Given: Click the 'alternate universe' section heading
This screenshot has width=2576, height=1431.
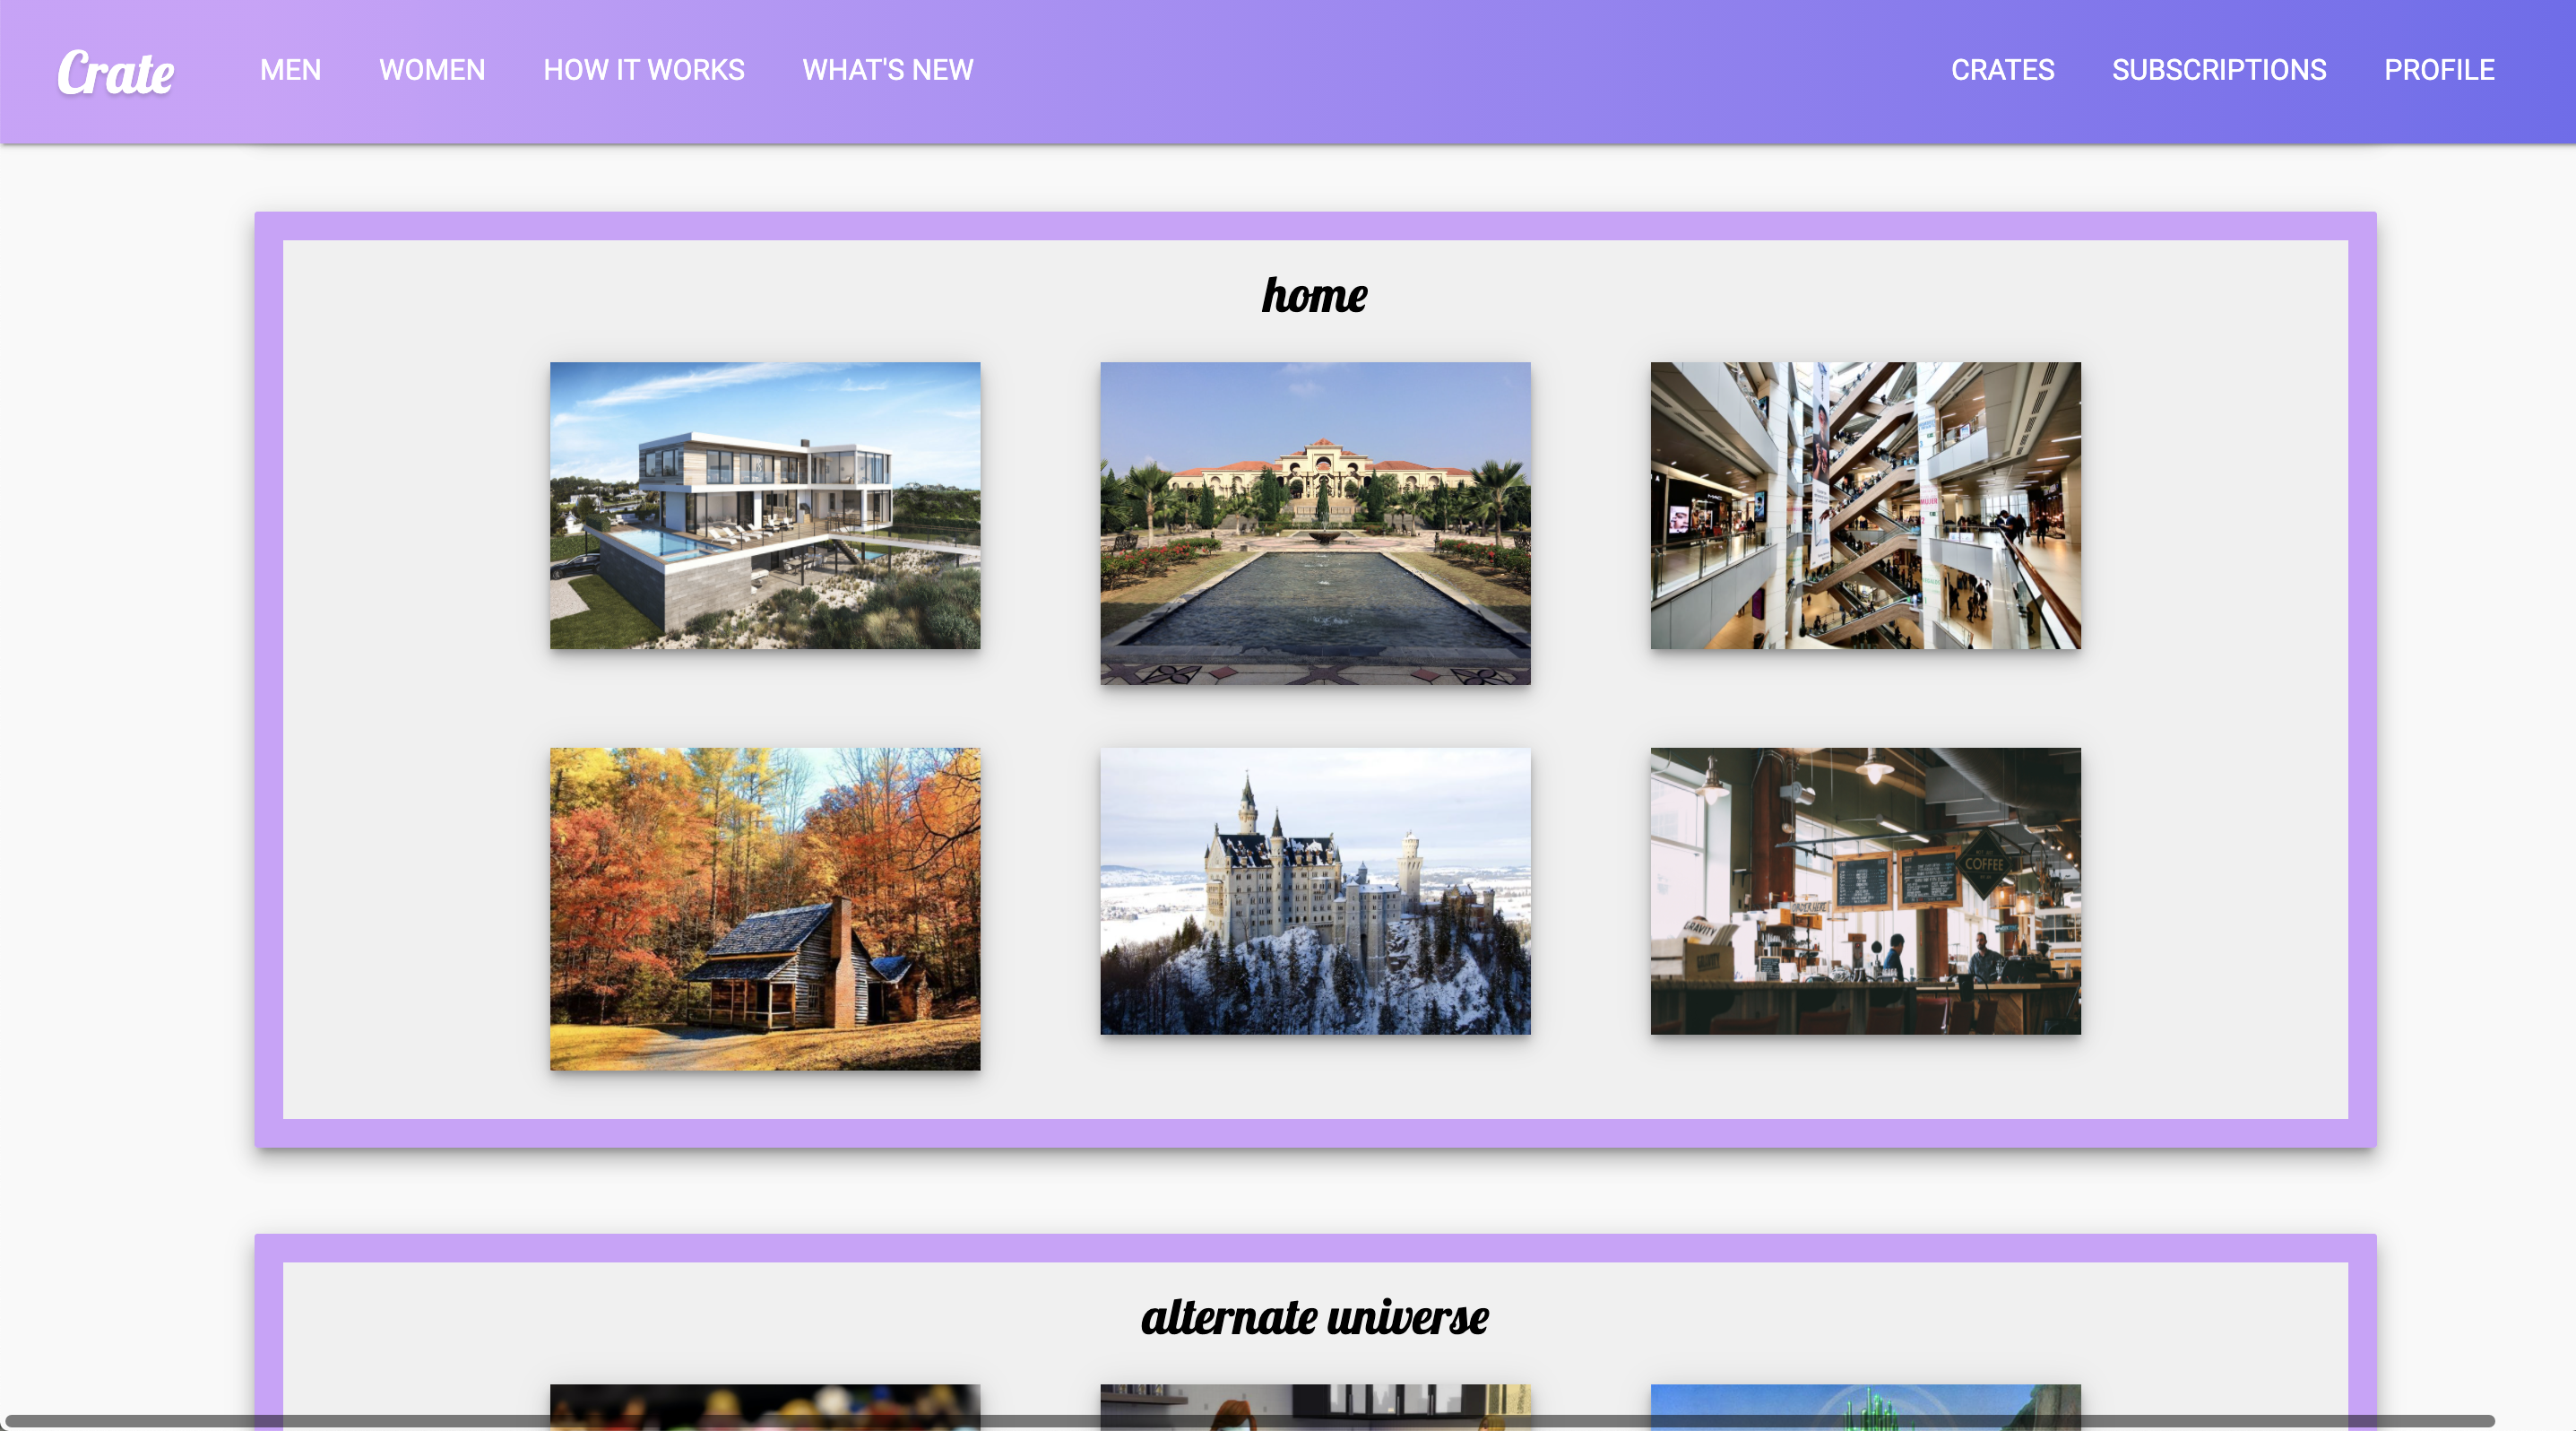Looking at the screenshot, I should [1315, 1317].
